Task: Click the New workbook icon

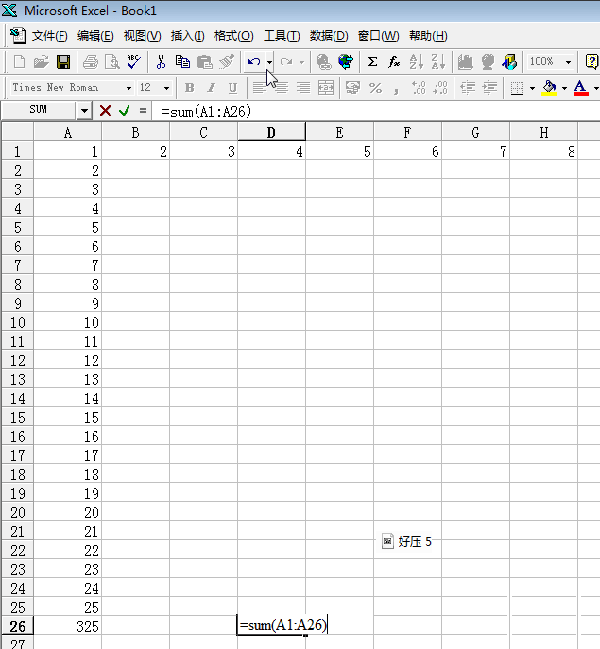Action: pyautogui.click(x=19, y=62)
